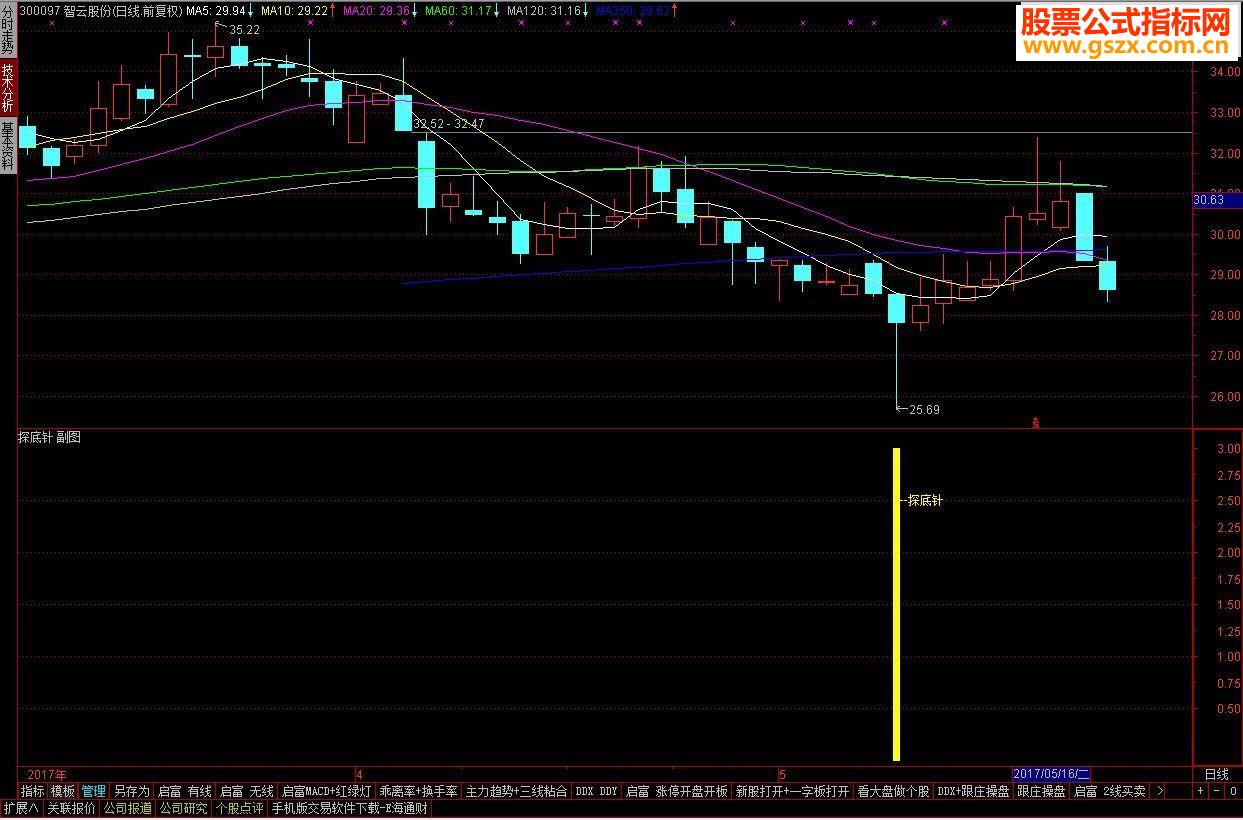This screenshot has width=1243, height=820.
Task: Select the 管理 tab at the bottom
Action: click(94, 791)
